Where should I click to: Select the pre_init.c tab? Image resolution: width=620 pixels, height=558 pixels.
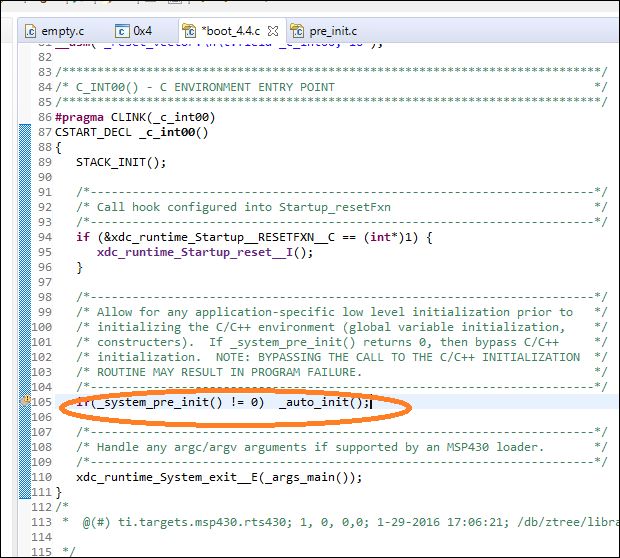pos(324,31)
